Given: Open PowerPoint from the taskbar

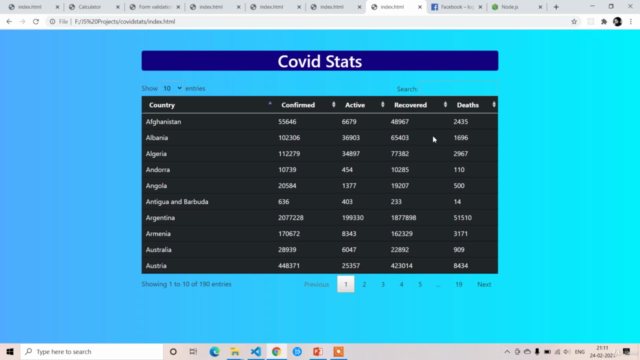Looking at the screenshot, I should (318, 351).
